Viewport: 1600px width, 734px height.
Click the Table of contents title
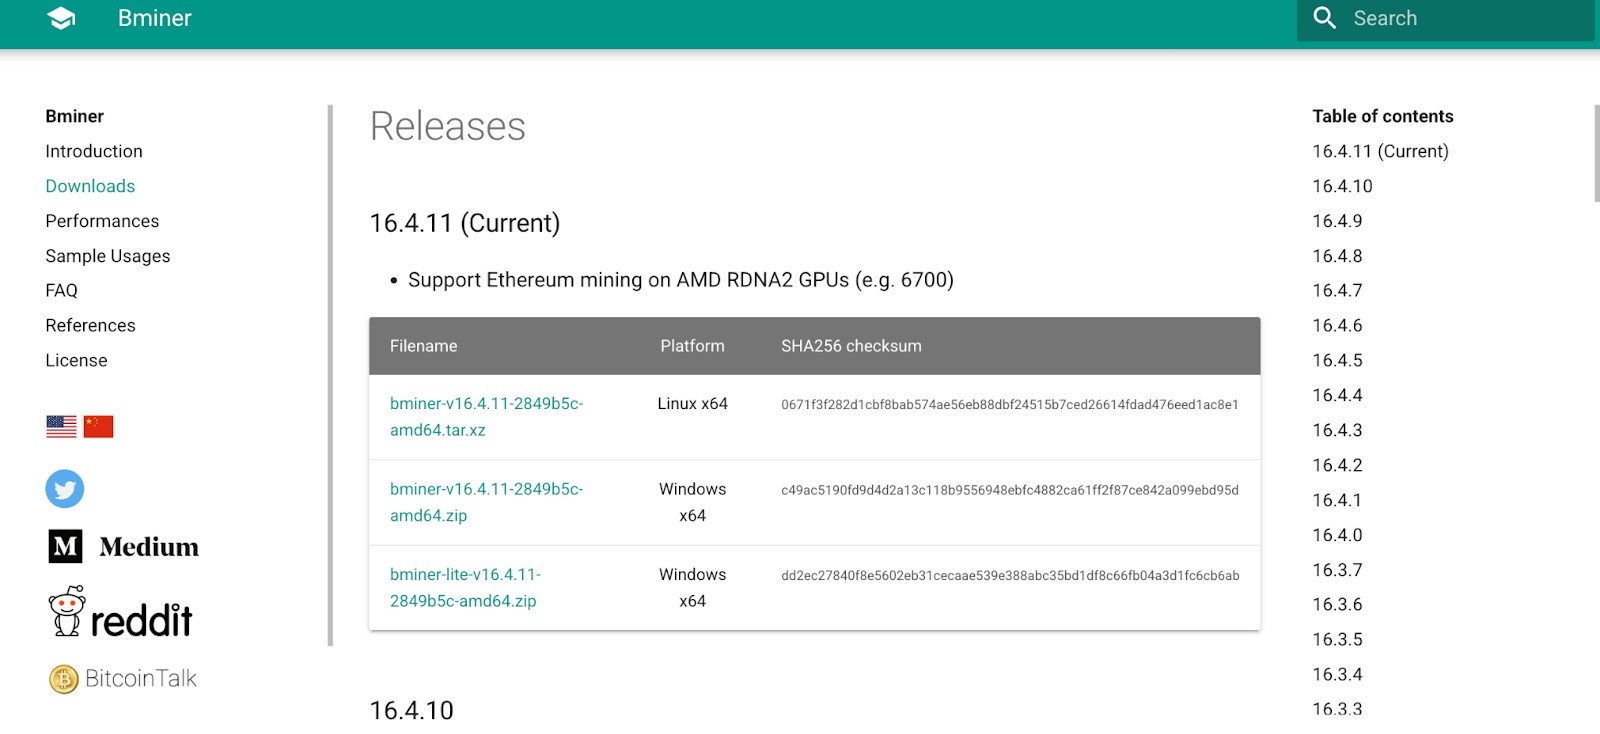pyautogui.click(x=1383, y=116)
